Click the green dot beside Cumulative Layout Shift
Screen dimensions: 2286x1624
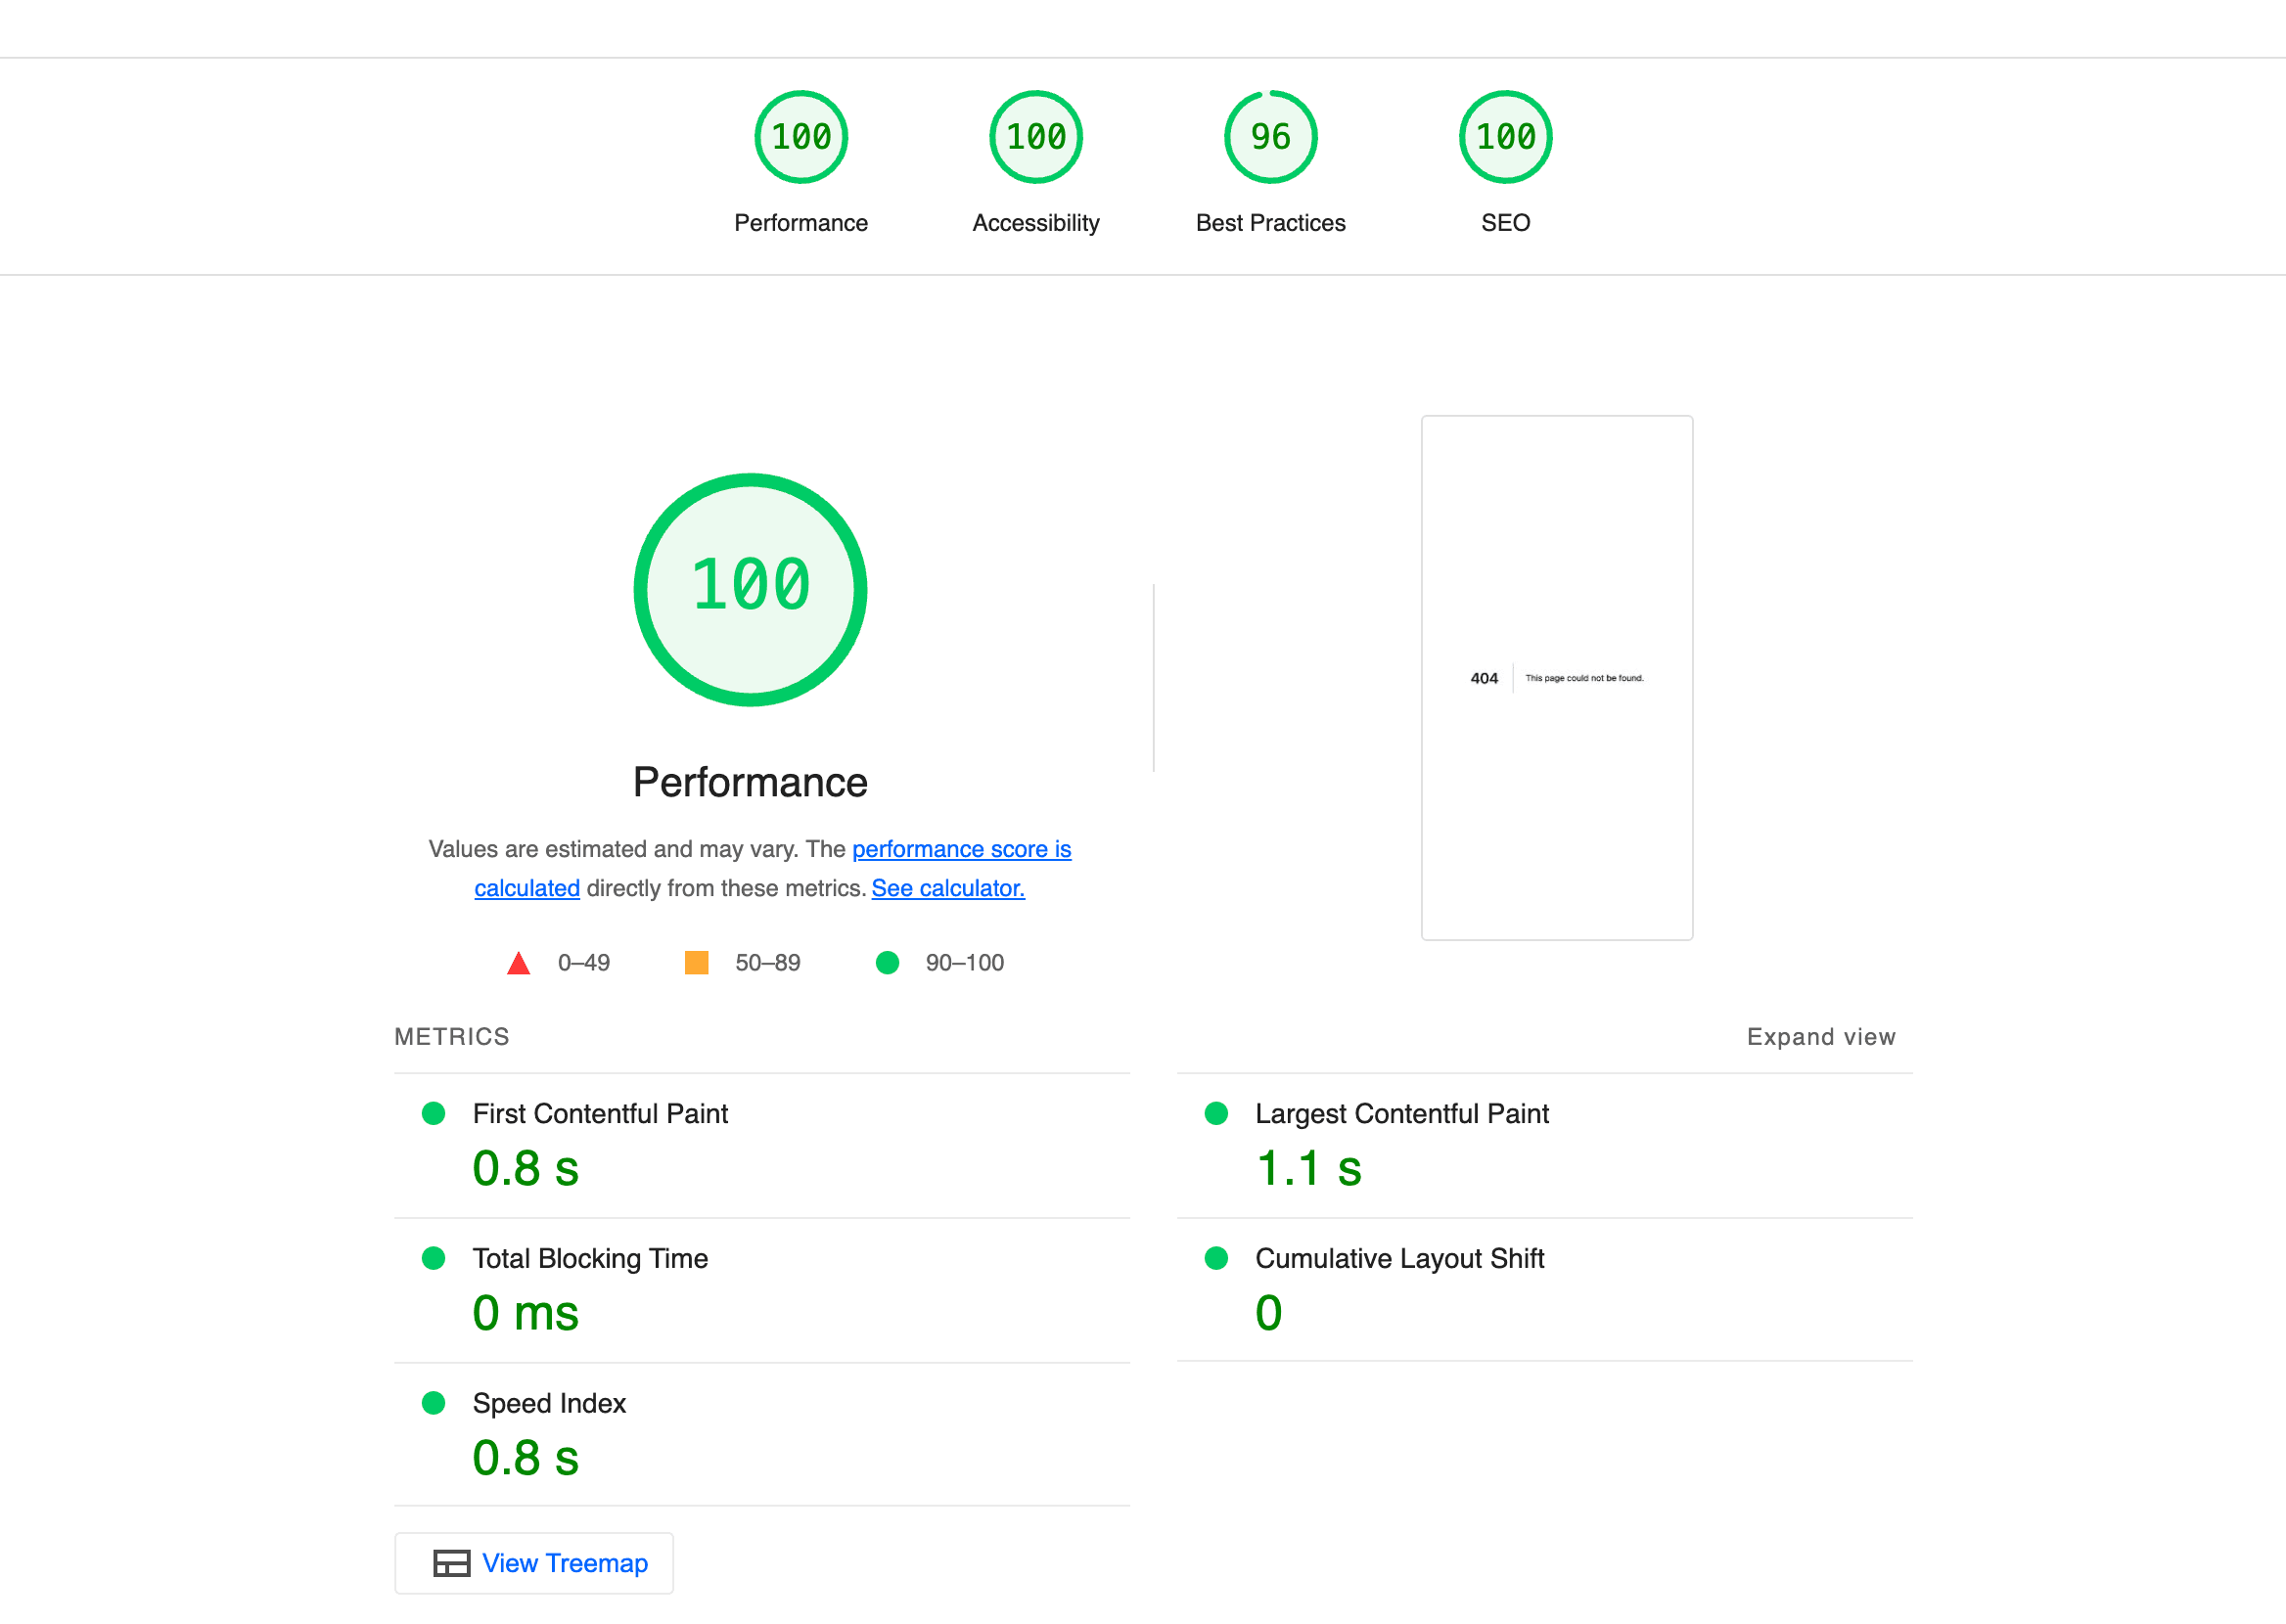pos(1216,1259)
